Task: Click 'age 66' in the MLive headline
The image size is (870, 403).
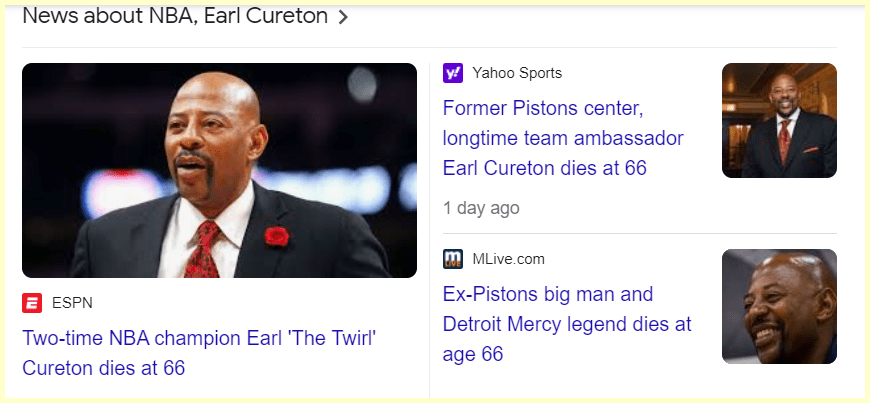Action: [x=473, y=354]
